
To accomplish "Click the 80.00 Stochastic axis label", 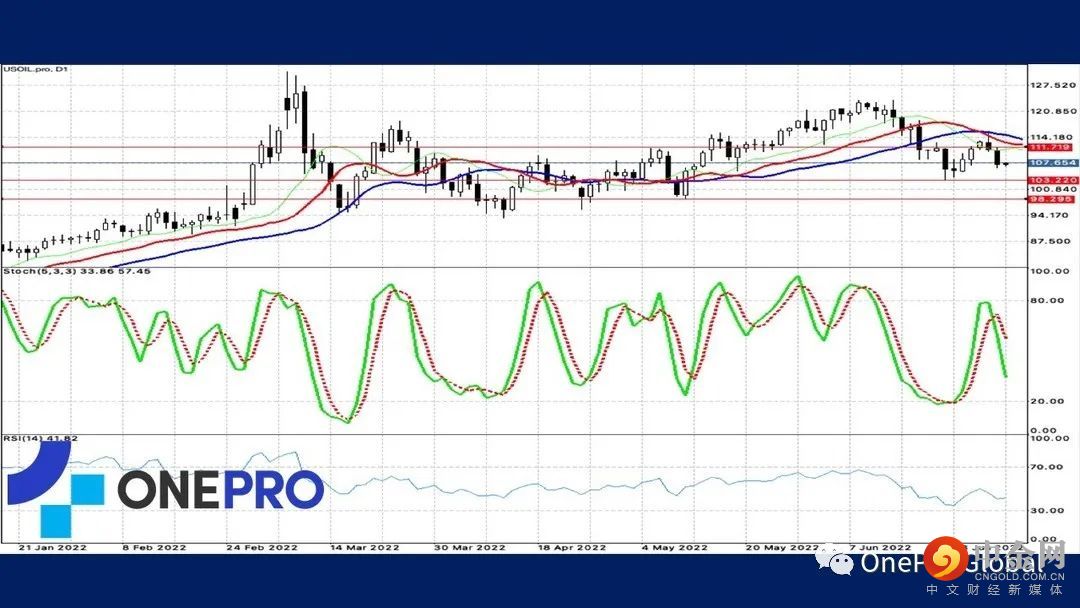I will 1047,300.
